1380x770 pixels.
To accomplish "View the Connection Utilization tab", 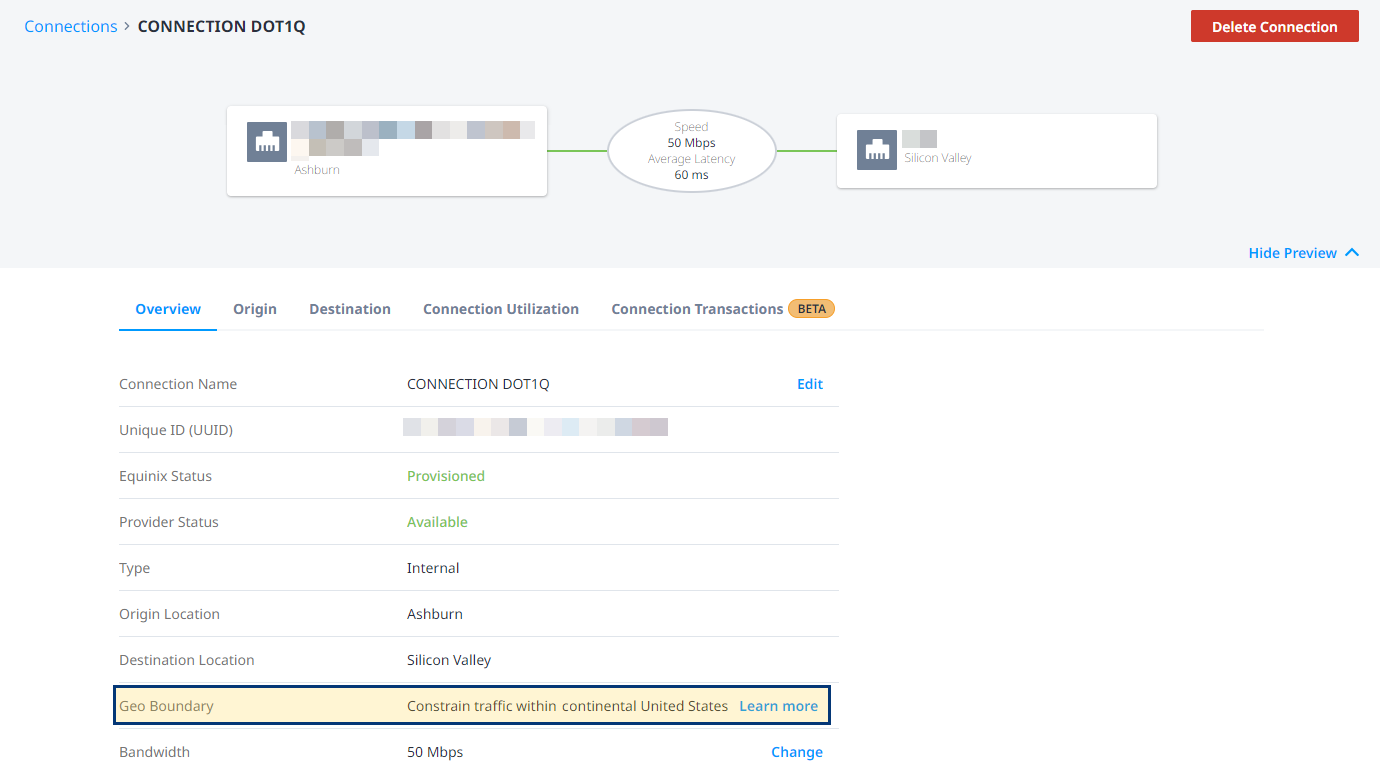I will click(501, 309).
